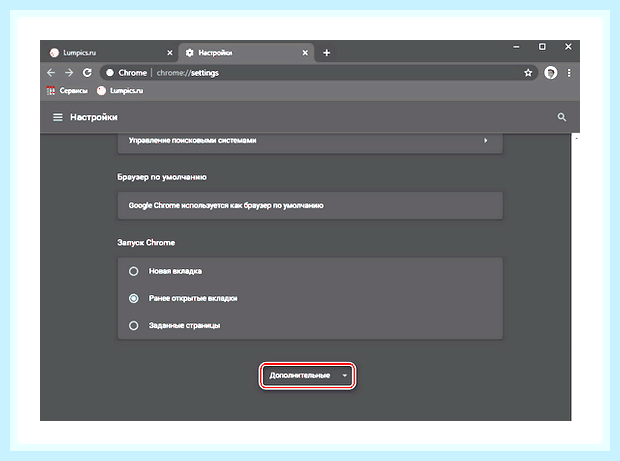Reload the page with the refresh icon
620x461 pixels.
coord(87,73)
